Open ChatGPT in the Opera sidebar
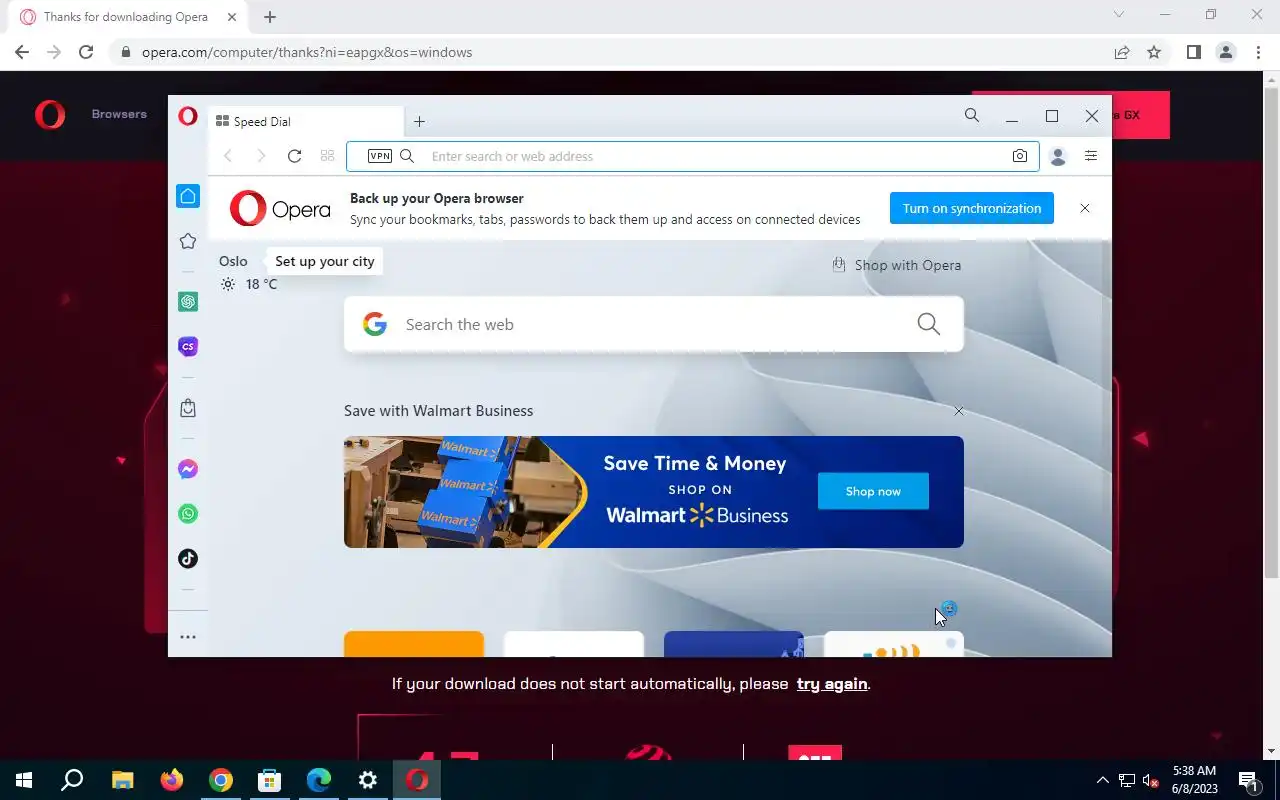Image resolution: width=1280 pixels, height=800 pixels. tap(188, 302)
